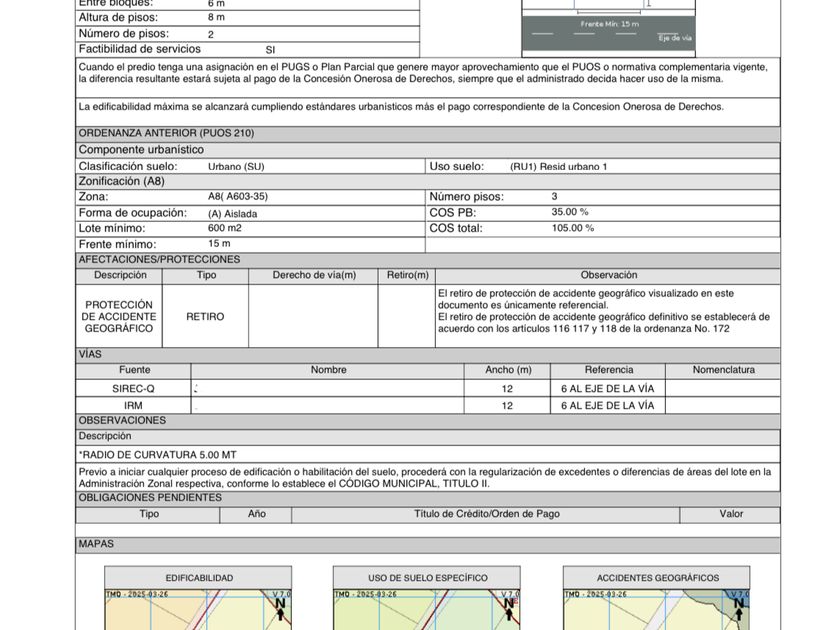The height and width of the screenshot is (630, 840).
Task: Click the 'Ancho (m)' column header
Action: [508, 370]
